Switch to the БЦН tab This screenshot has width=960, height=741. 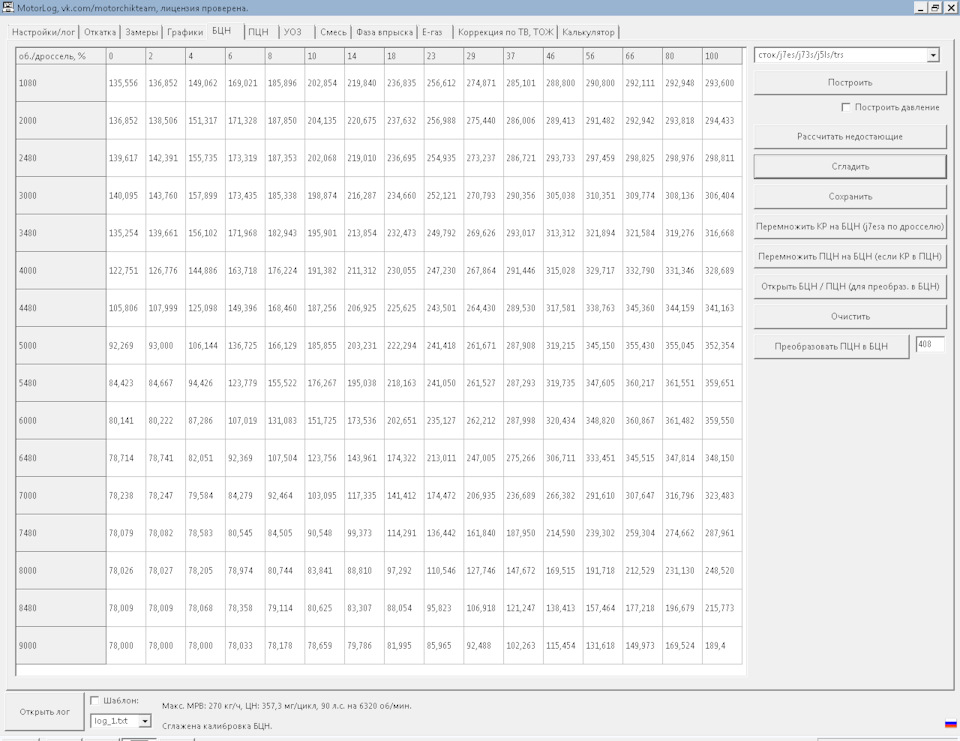[222, 31]
